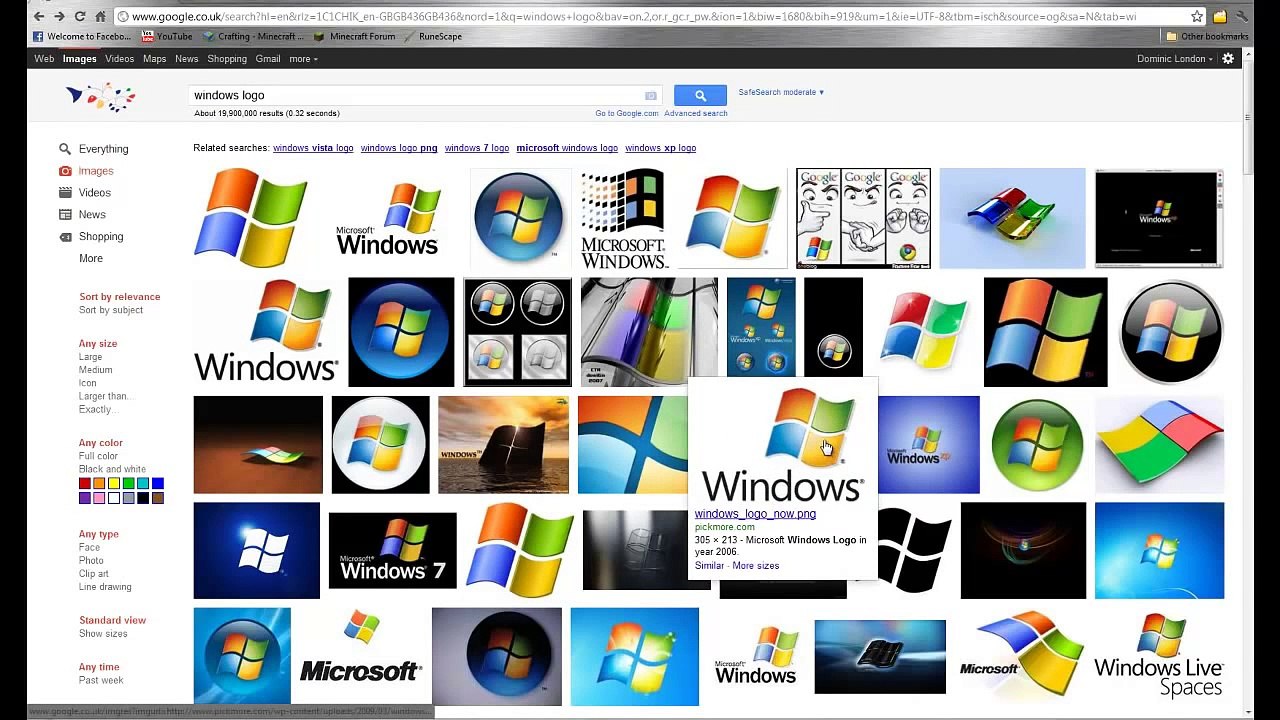Screen dimensions: 1280x720
Task: Open the 'Exactly...' size option
Action: click(x=97, y=409)
